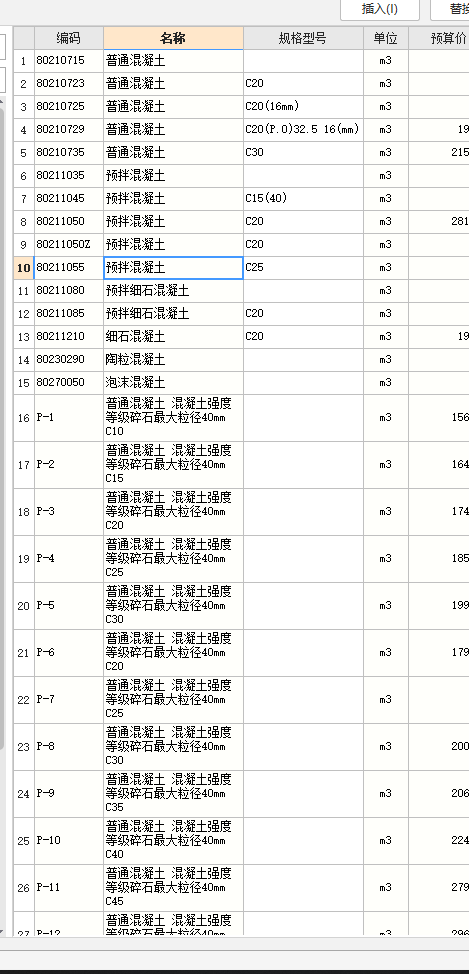Image resolution: width=469 pixels, height=974 pixels.
Task: Click name cell of row P-1 ending C10
Action: pos(173,418)
